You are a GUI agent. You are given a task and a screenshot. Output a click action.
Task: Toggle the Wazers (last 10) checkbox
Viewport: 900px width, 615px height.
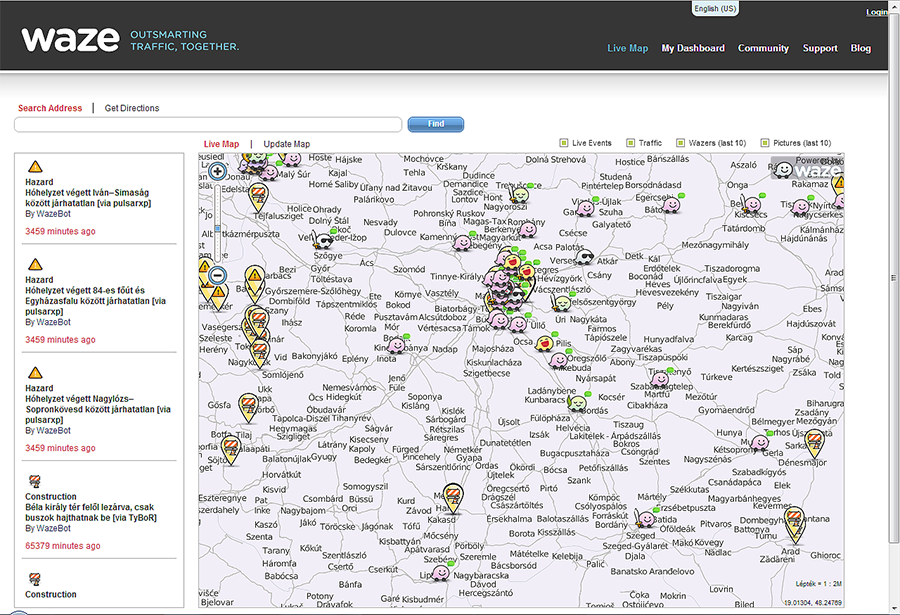680,143
